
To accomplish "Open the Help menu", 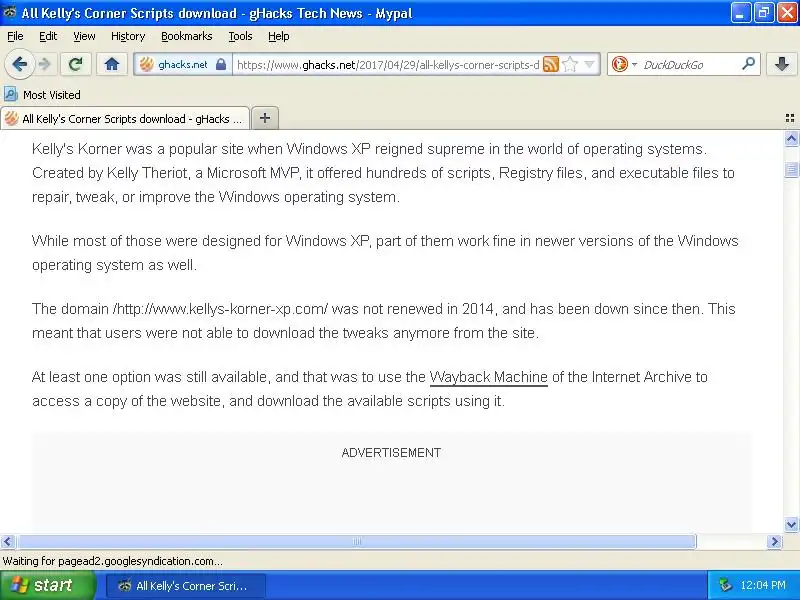I will pyautogui.click(x=279, y=36).
